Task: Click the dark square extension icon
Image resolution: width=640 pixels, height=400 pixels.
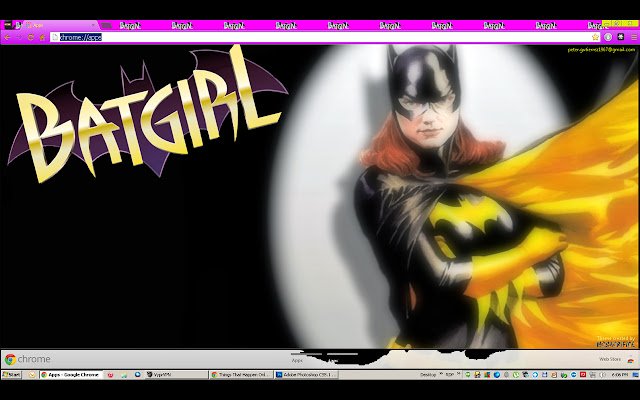Action: (x=621, y=37)
